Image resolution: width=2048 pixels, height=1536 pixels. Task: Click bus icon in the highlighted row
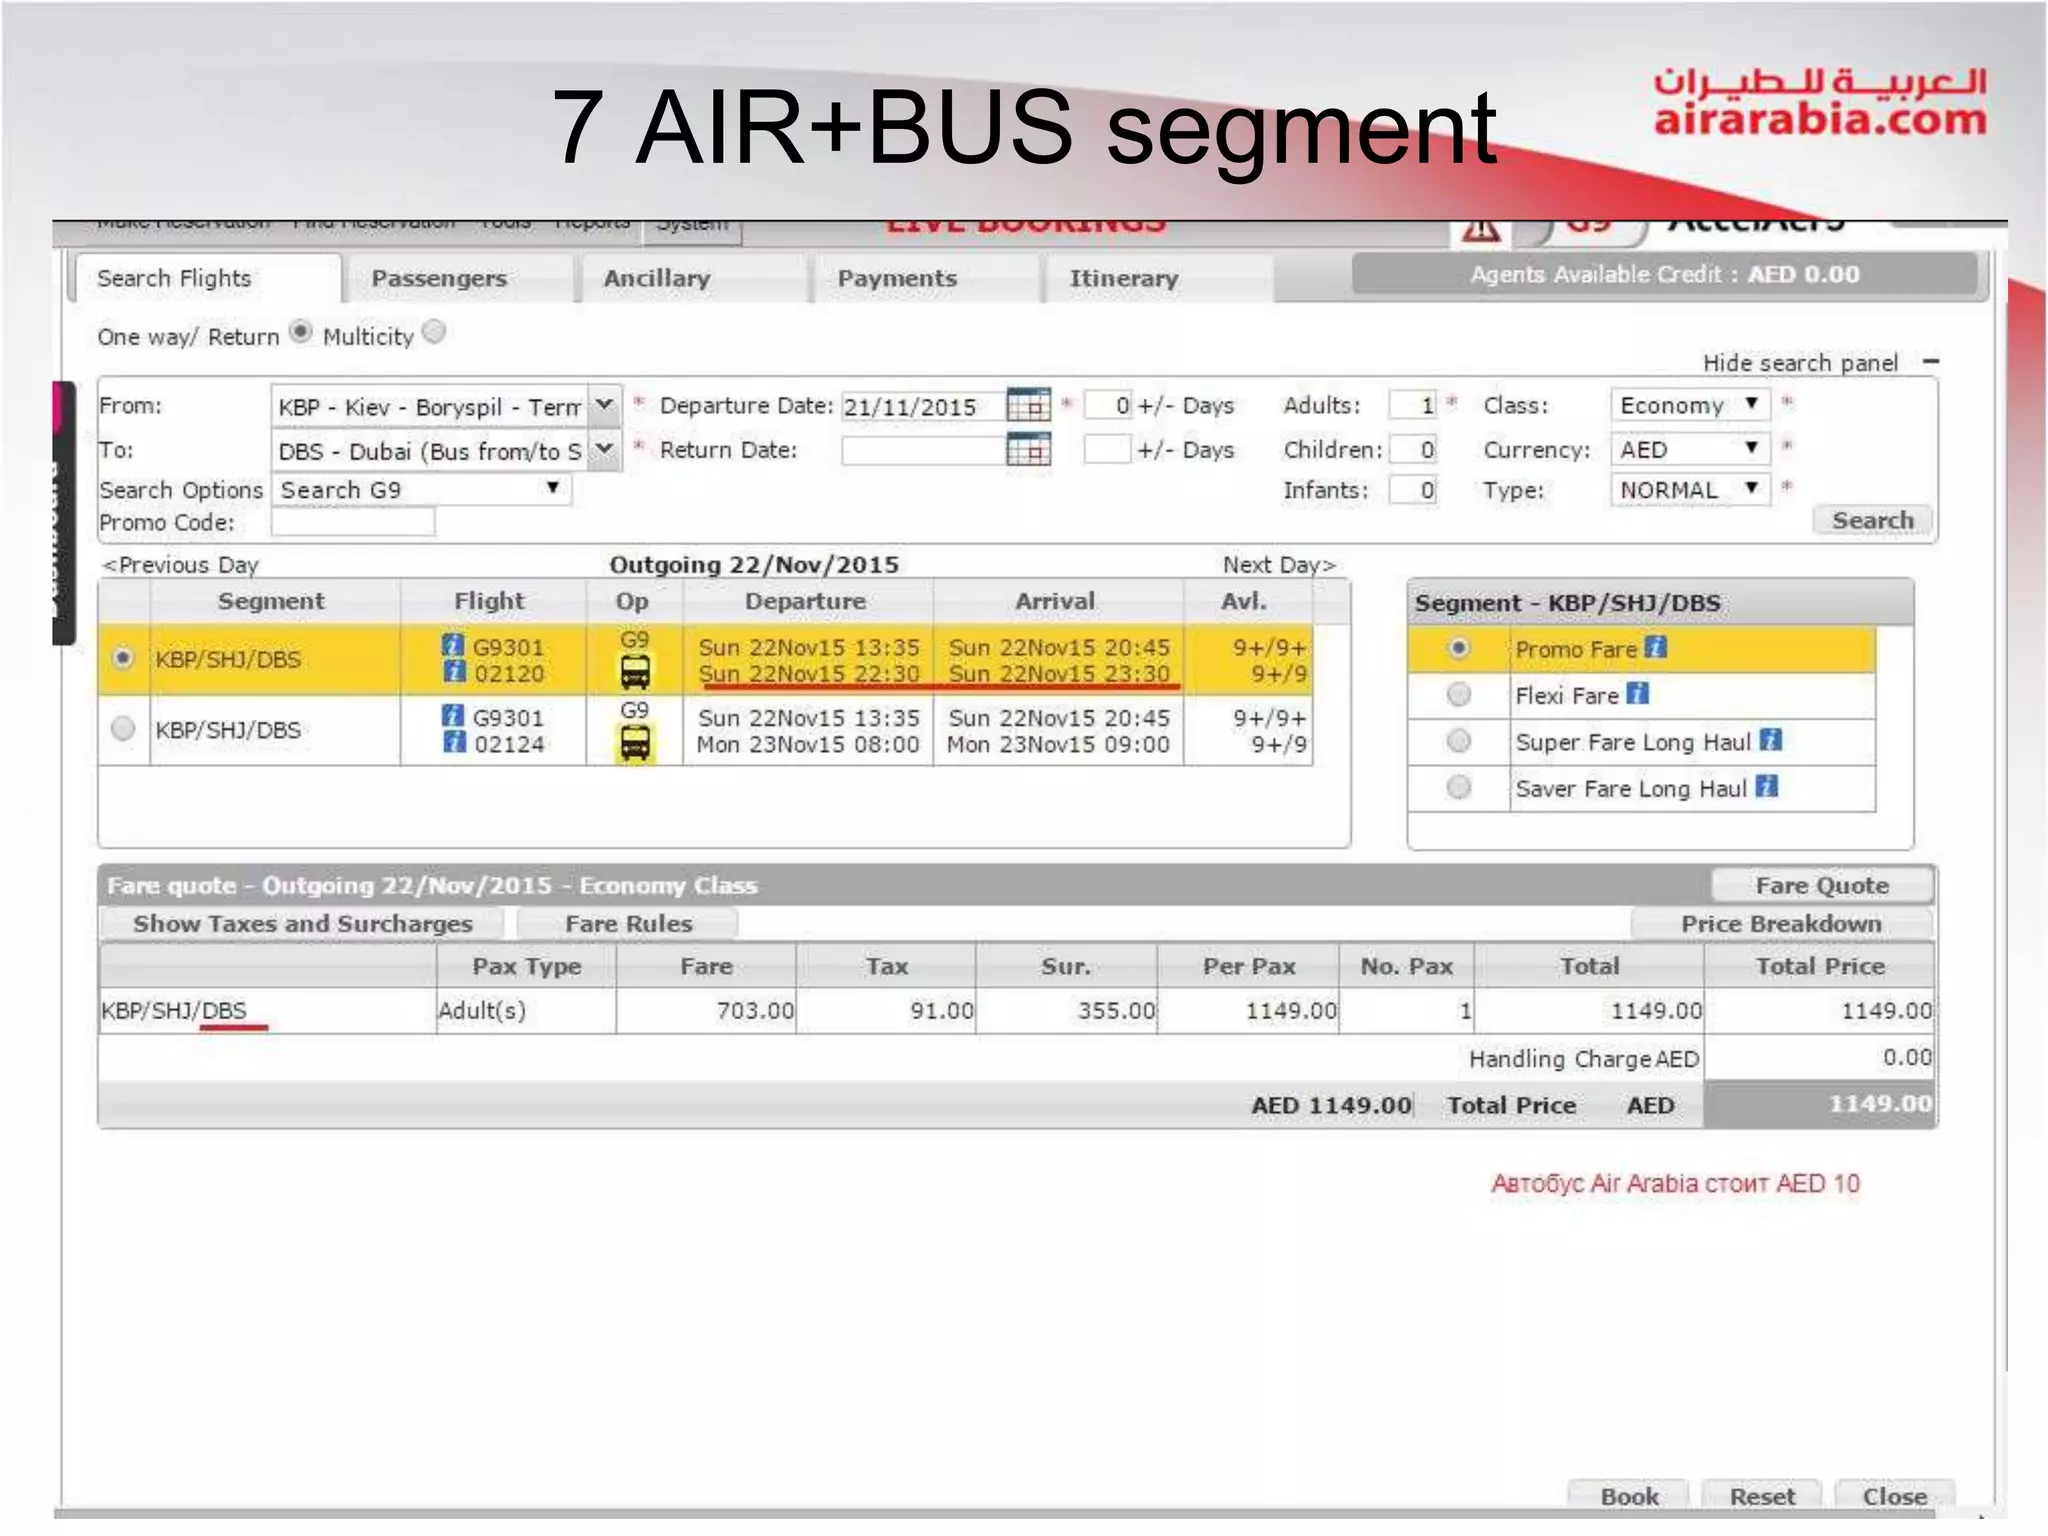coord(635,672)
